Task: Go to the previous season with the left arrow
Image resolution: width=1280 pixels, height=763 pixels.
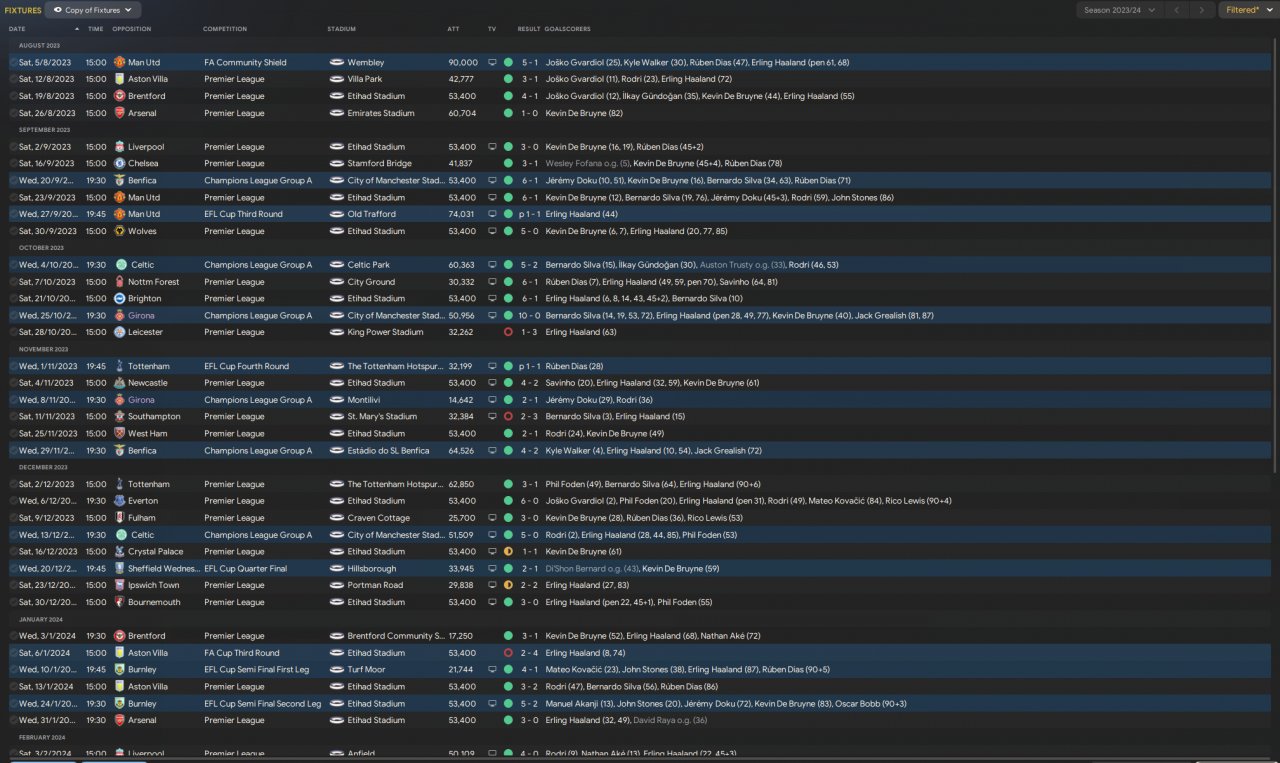Action: [1178, 10]
